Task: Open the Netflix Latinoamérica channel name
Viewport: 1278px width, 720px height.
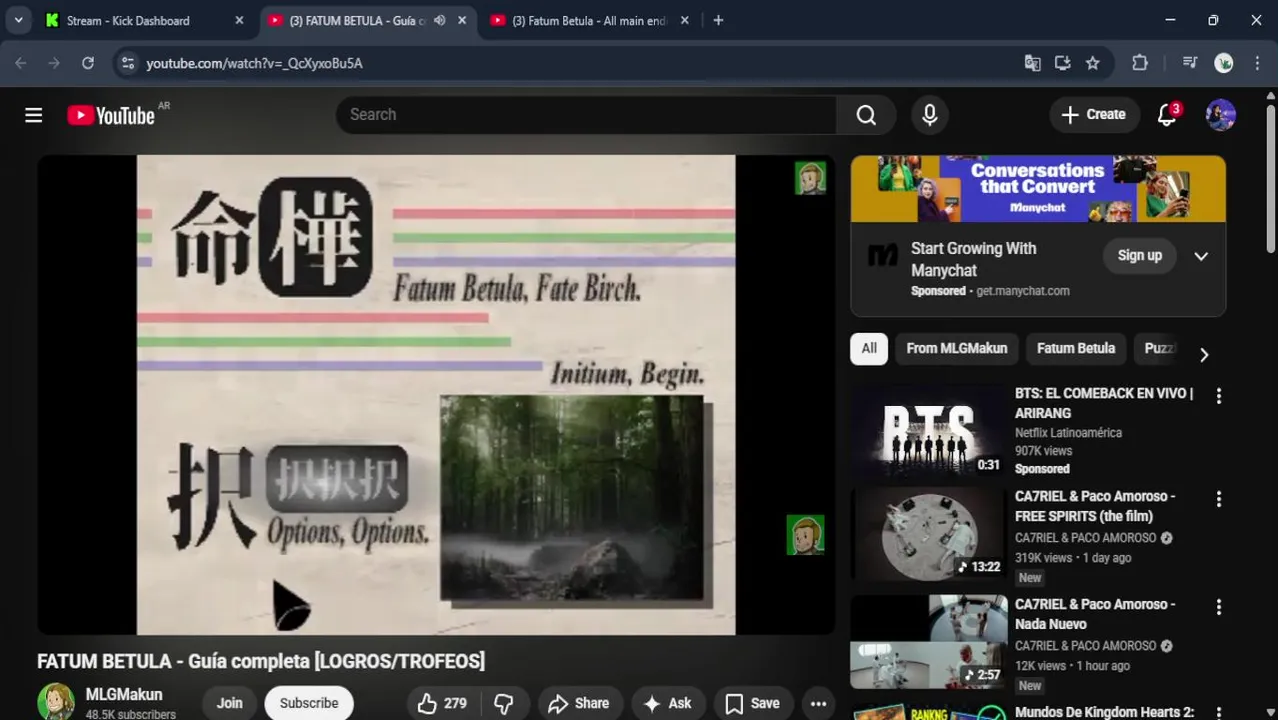Action: [1068, 433]
